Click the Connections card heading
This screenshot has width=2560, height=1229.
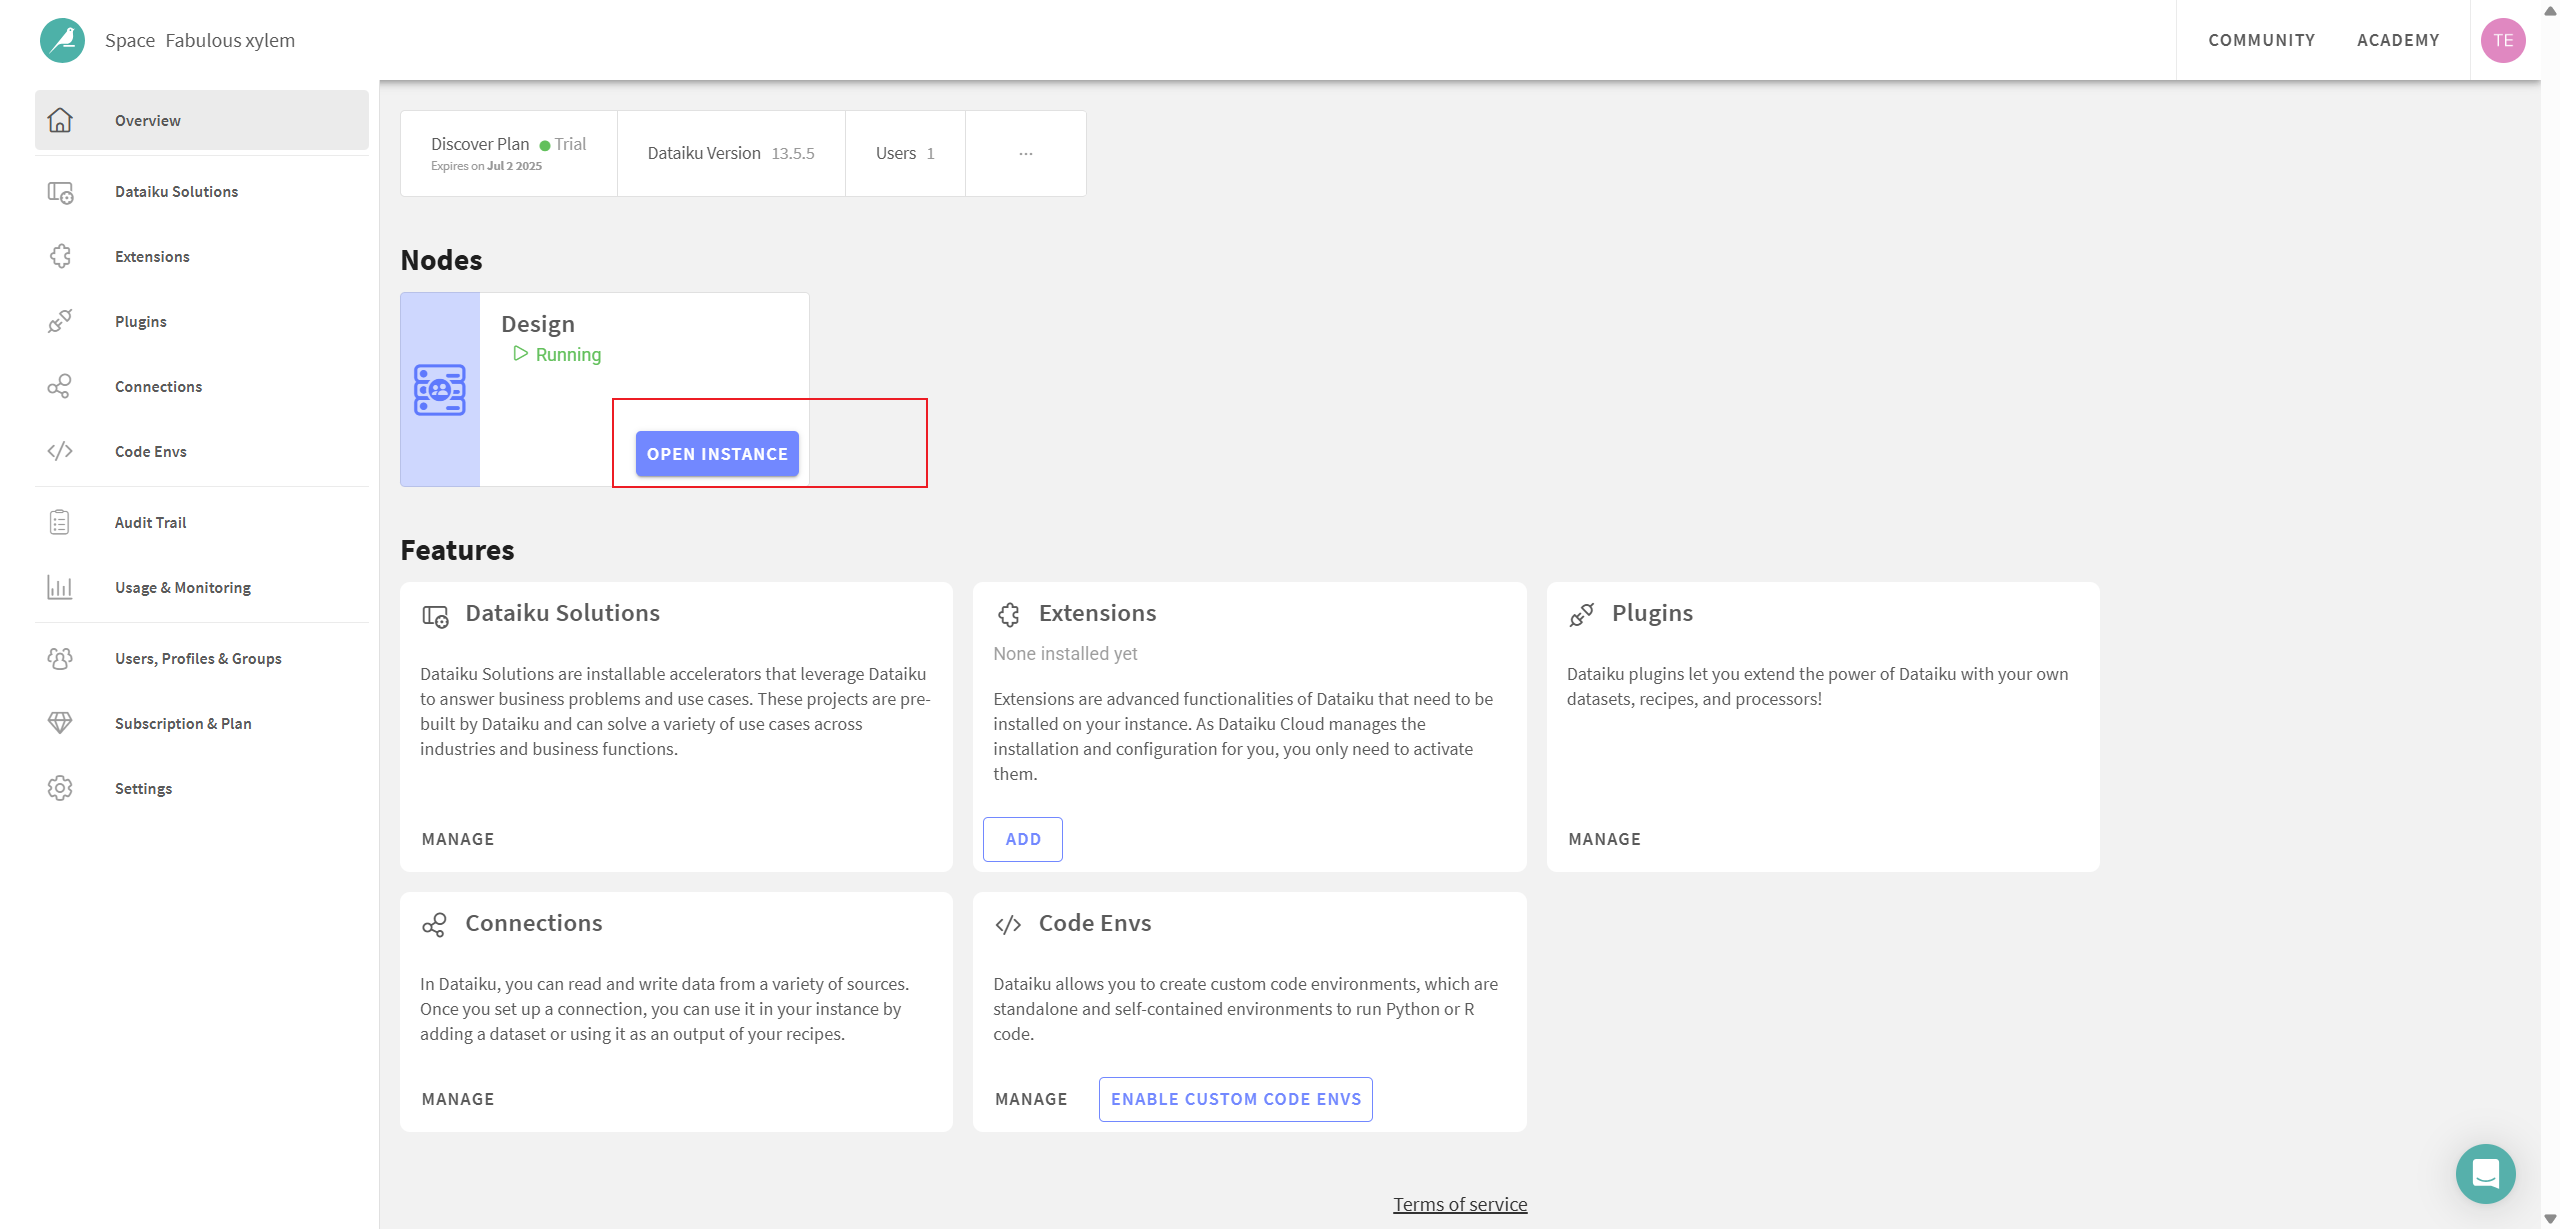534,923
